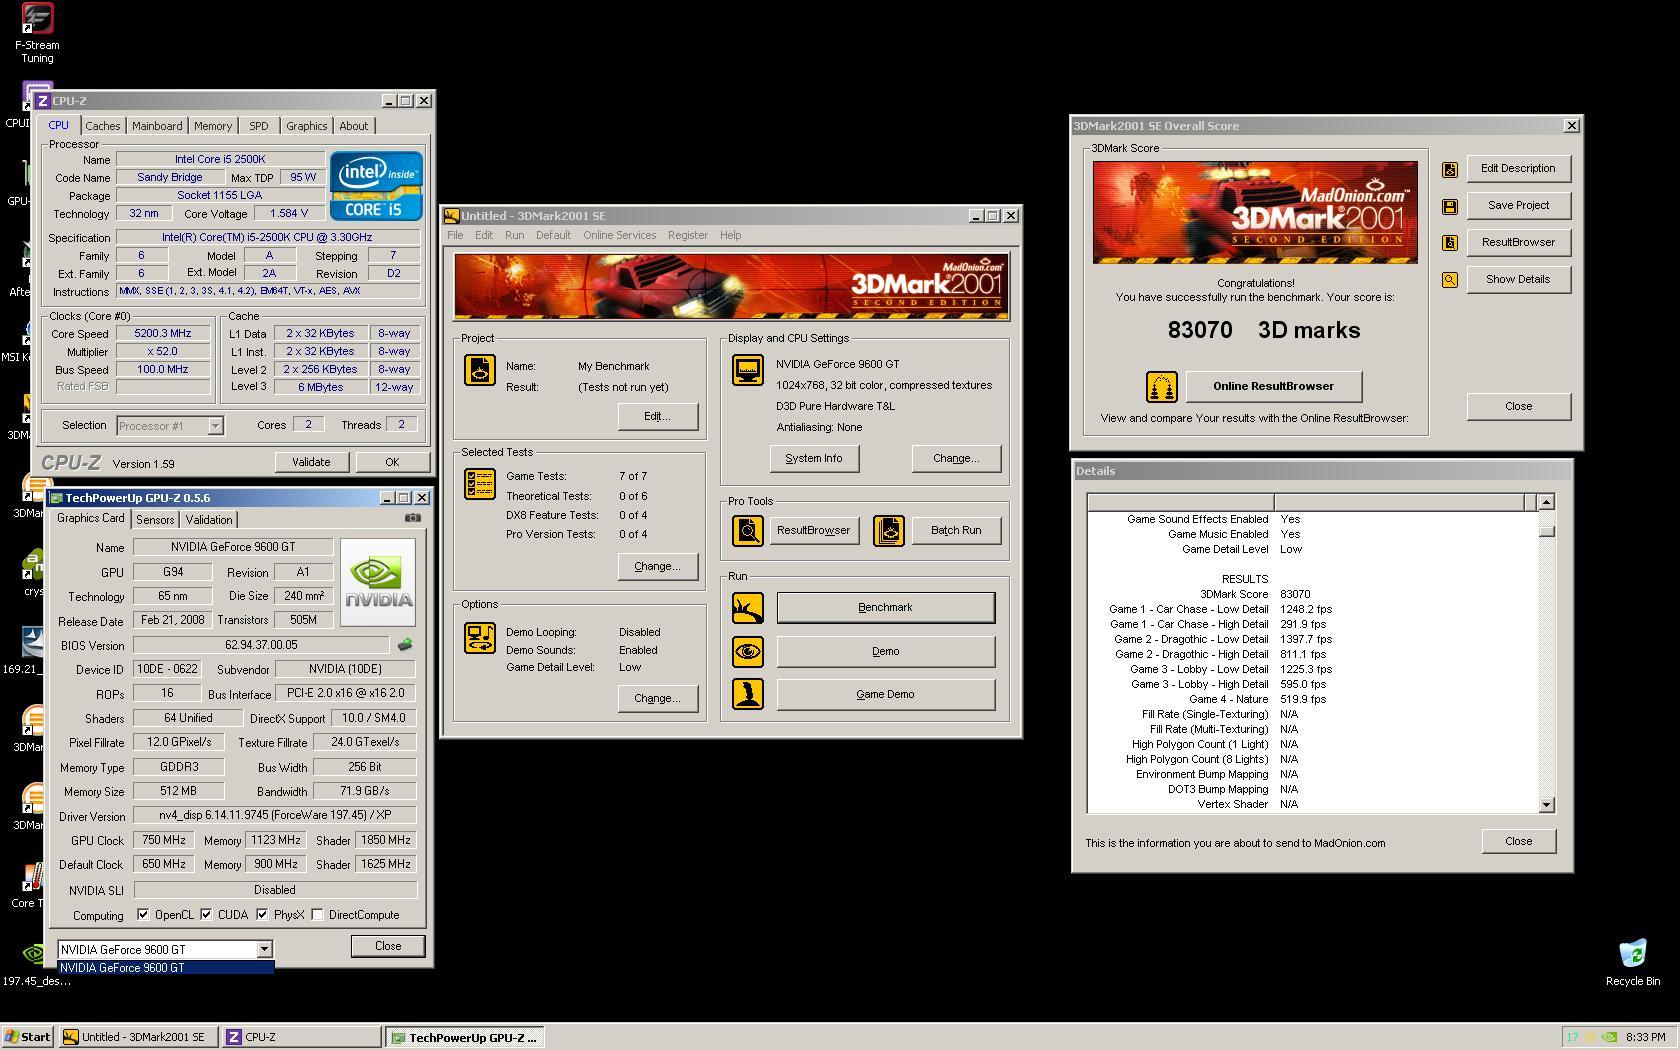Click the Show Details button

pos(1518,279)
